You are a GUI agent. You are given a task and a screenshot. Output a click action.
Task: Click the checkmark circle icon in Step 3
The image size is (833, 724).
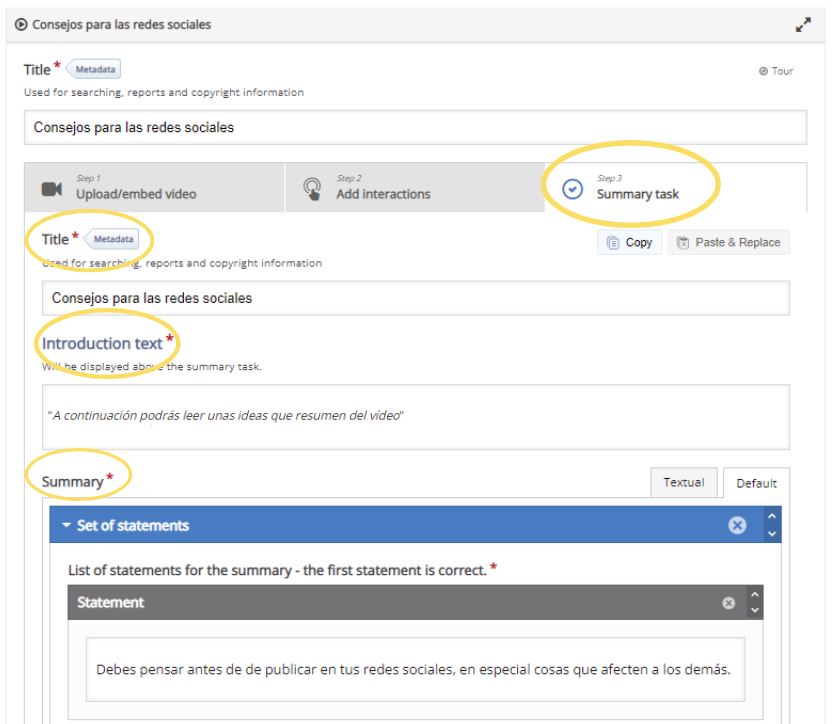pos(572,189)
